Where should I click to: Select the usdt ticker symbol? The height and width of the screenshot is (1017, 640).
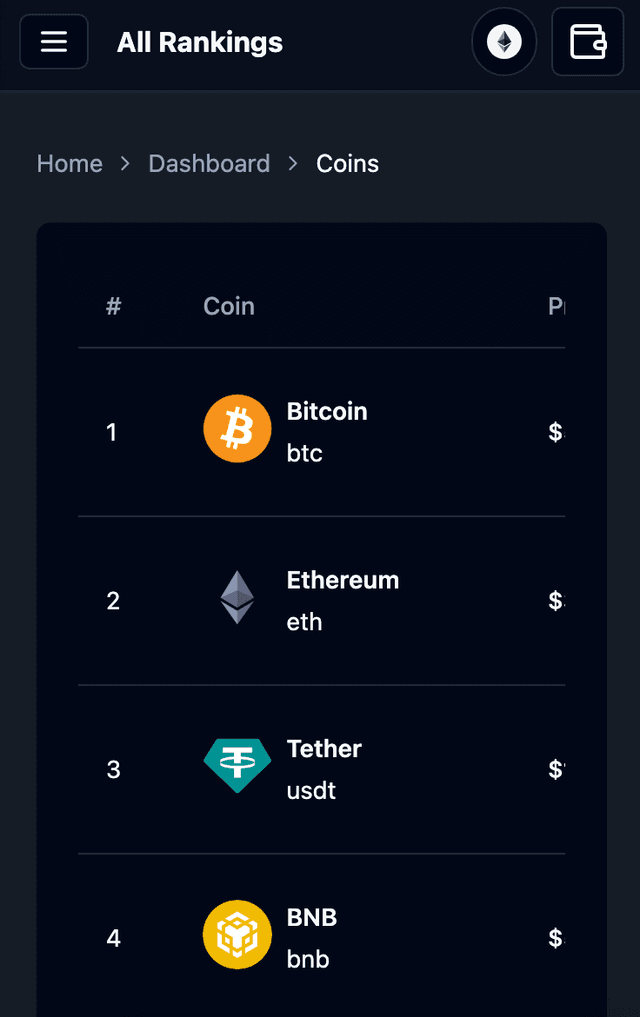311,791
